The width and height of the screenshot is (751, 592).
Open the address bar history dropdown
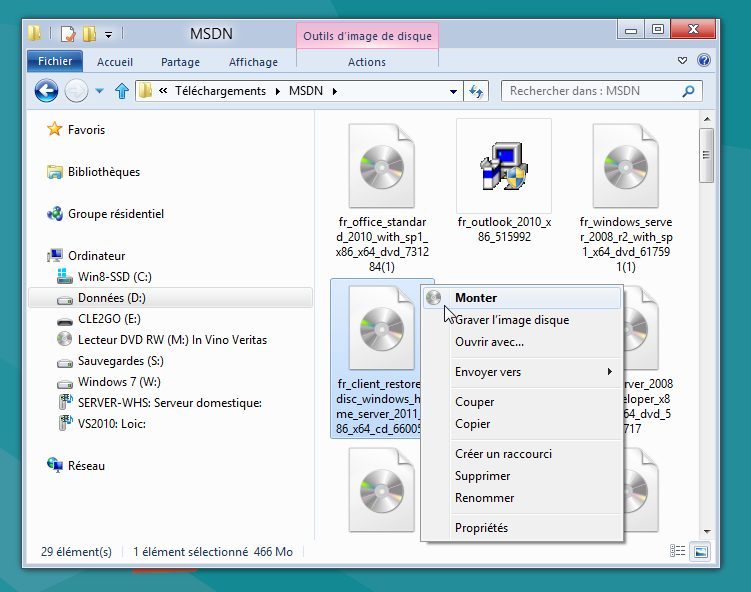(x=453, y=91)
